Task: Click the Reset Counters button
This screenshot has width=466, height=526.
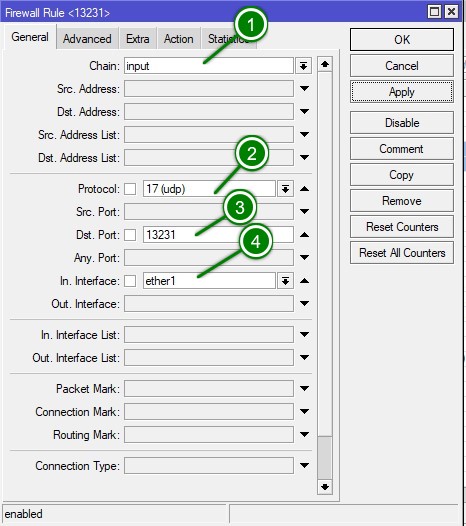Action: (x=402, y=227)
